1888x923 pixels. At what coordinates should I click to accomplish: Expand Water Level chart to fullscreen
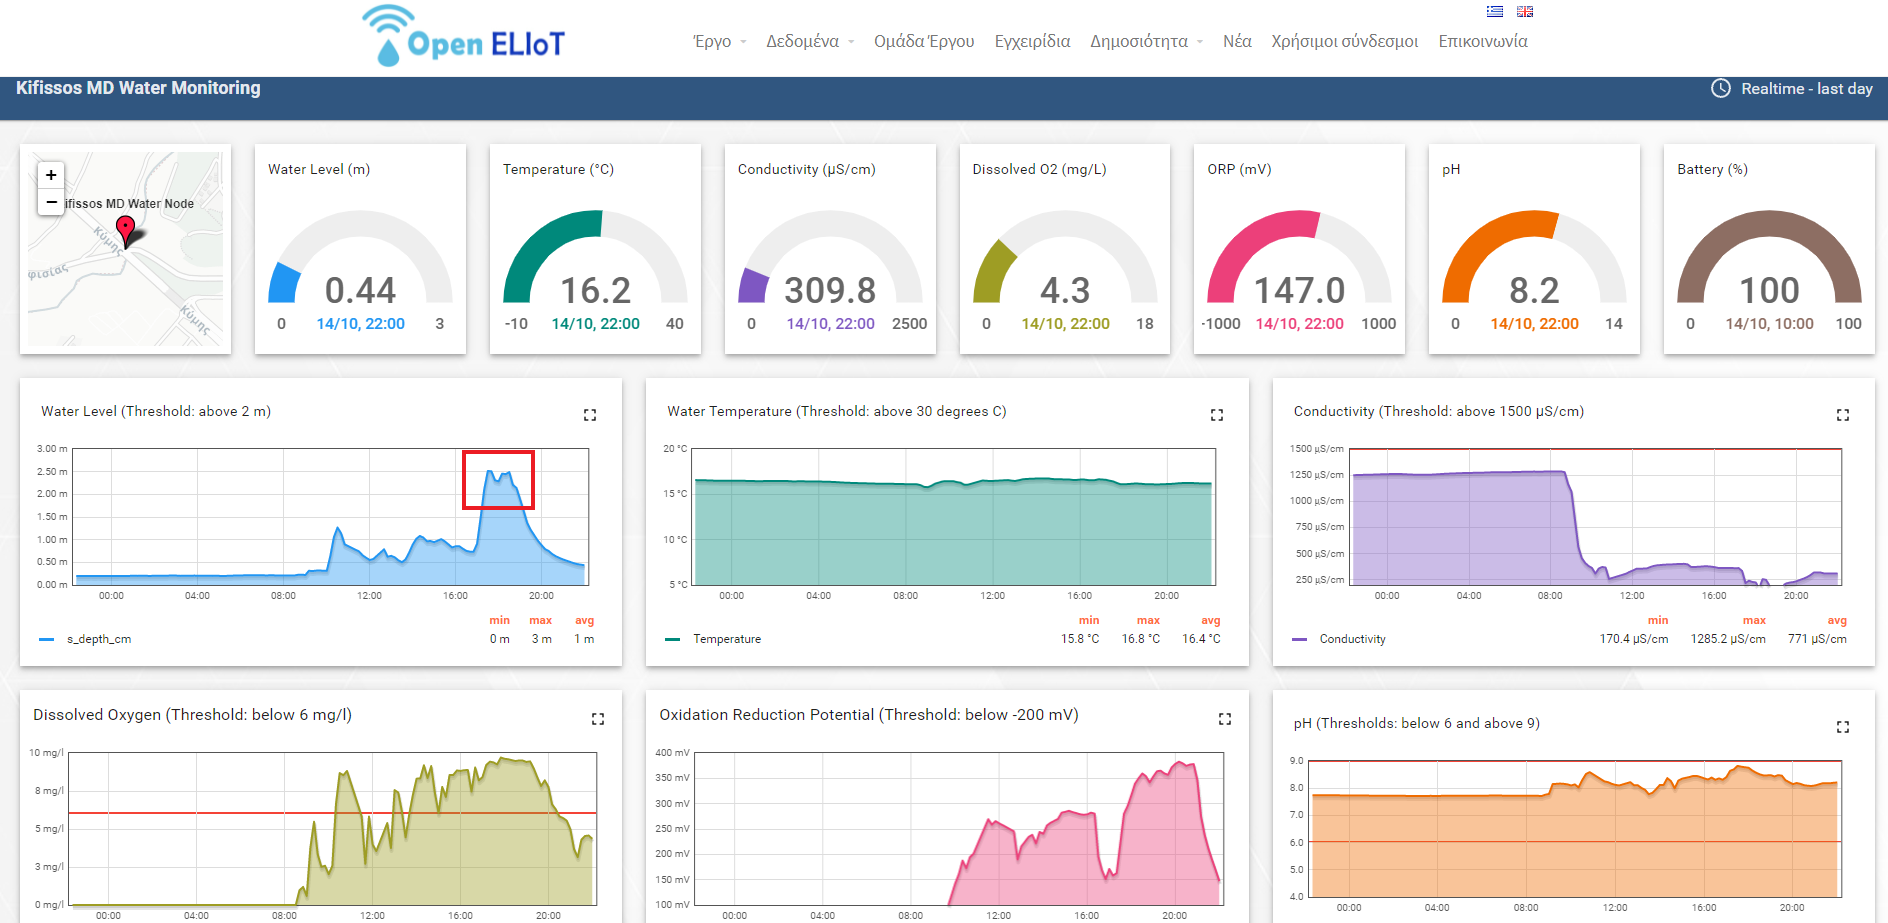pos(590,415)
